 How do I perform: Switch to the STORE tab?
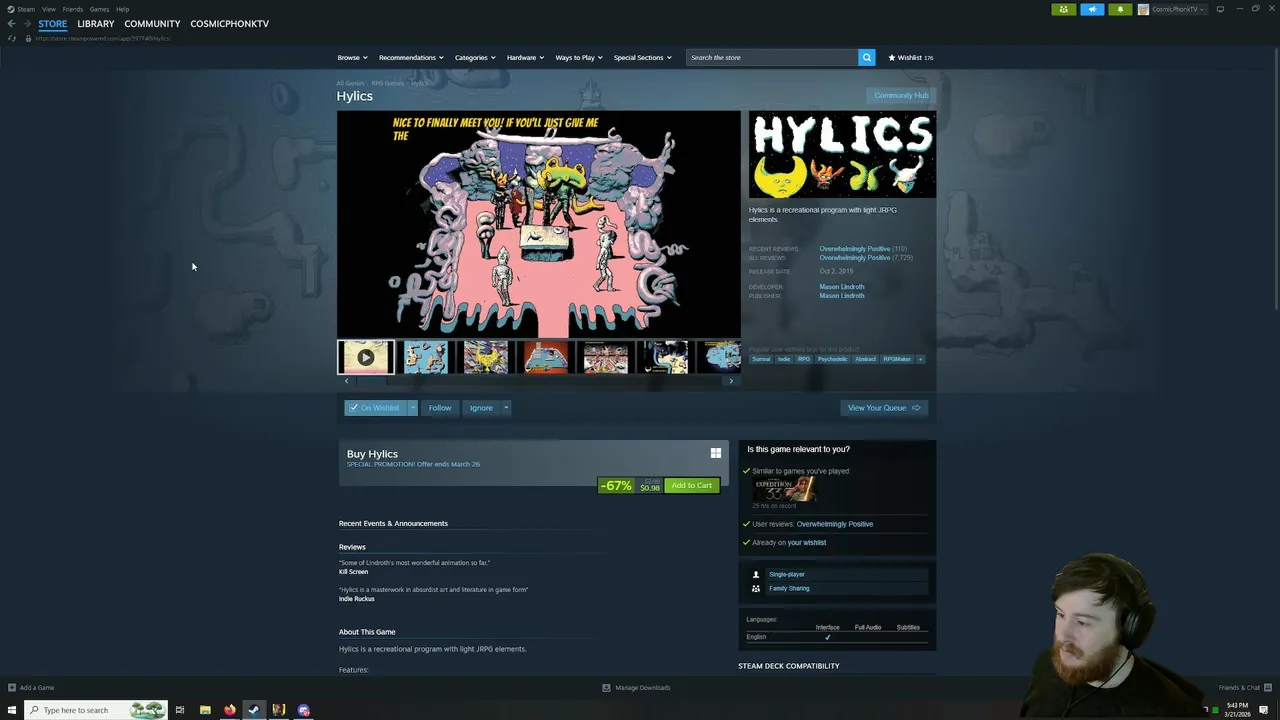[x=53, y=23]
